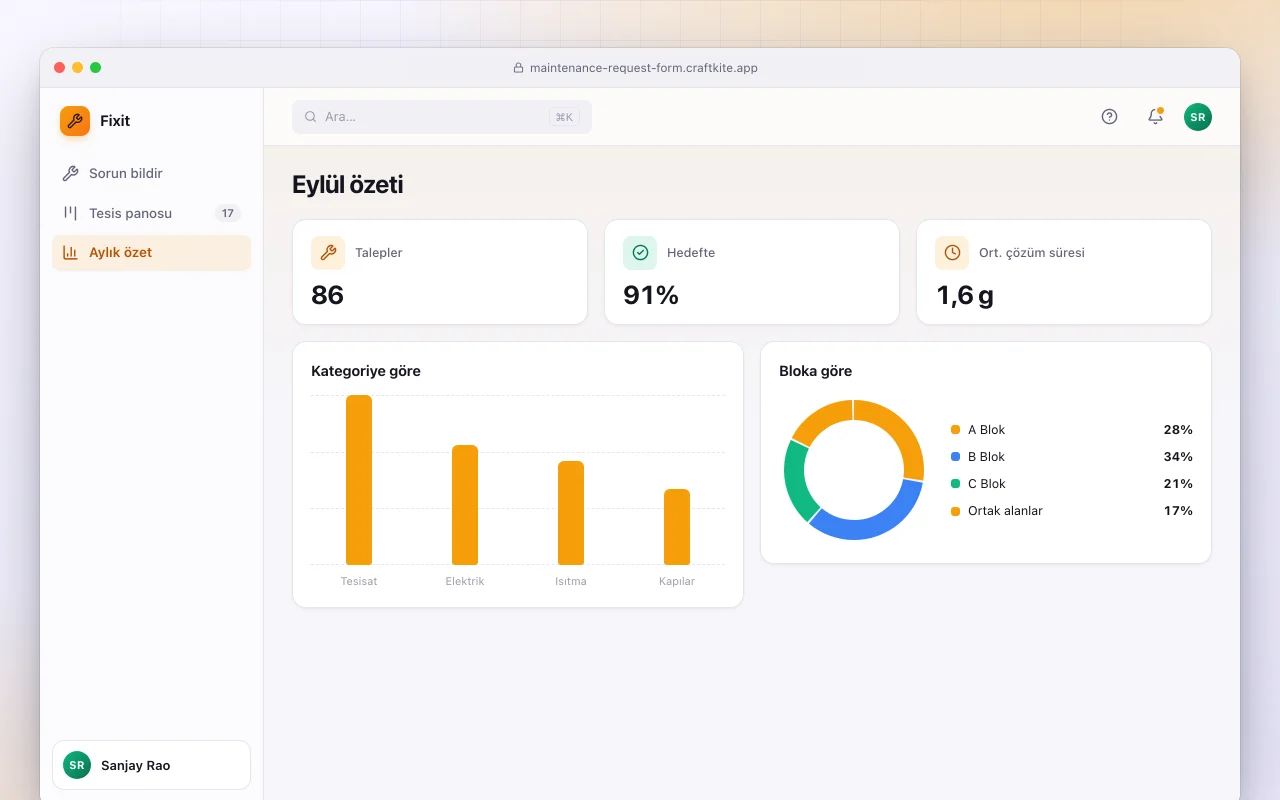Select Aylık özet in the sidebar
The image size is (1280, 800).
tap(151, 253)
